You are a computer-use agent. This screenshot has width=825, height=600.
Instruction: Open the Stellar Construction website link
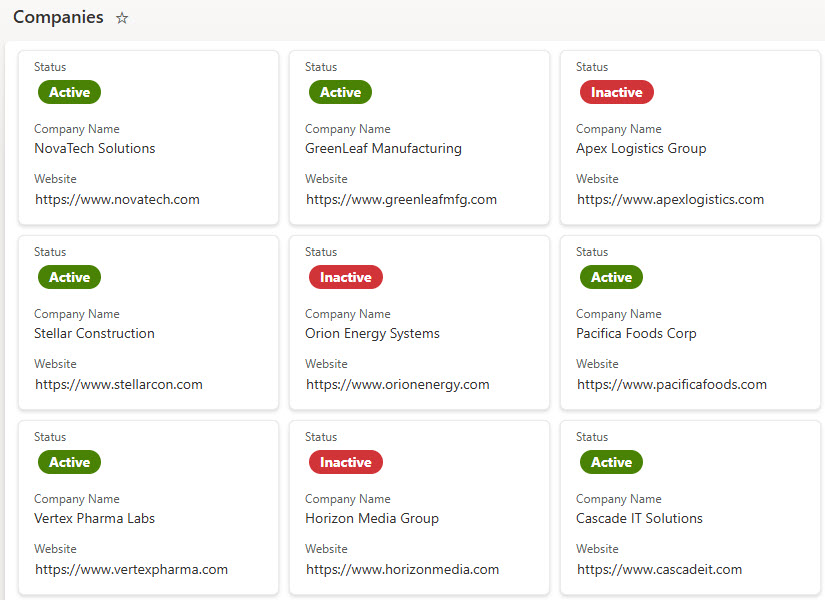(117, 384)
